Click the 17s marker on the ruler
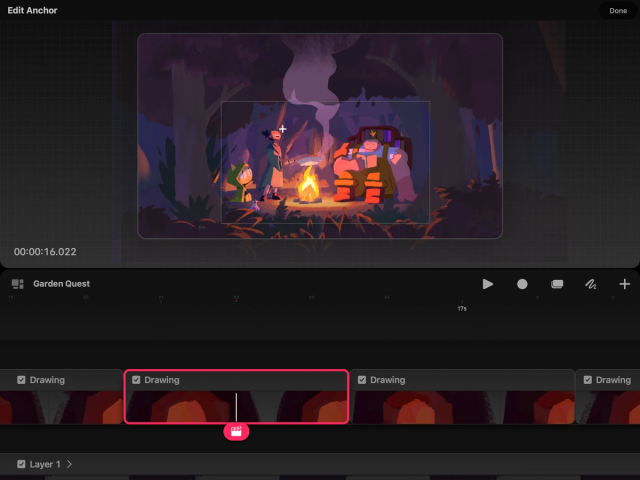 coord(462,309)
